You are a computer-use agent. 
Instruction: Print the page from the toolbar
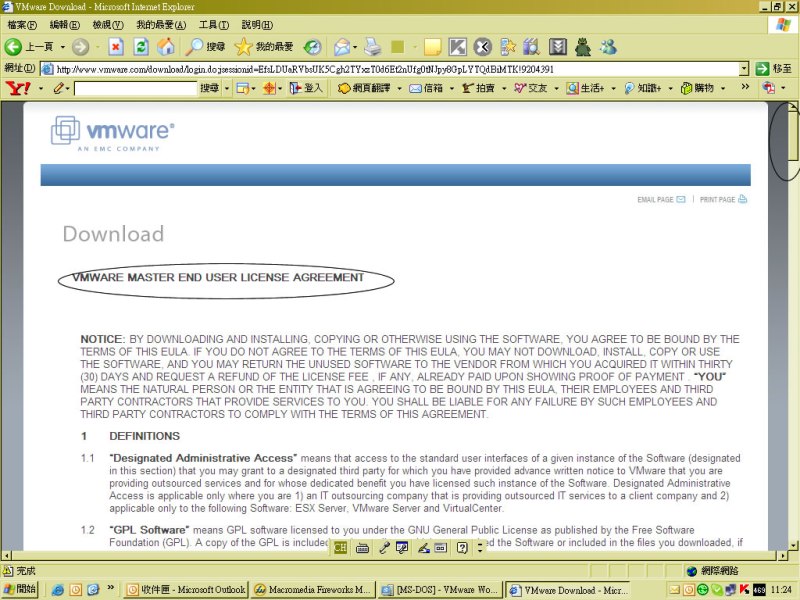pyautogui.click(x=373, y=47)
